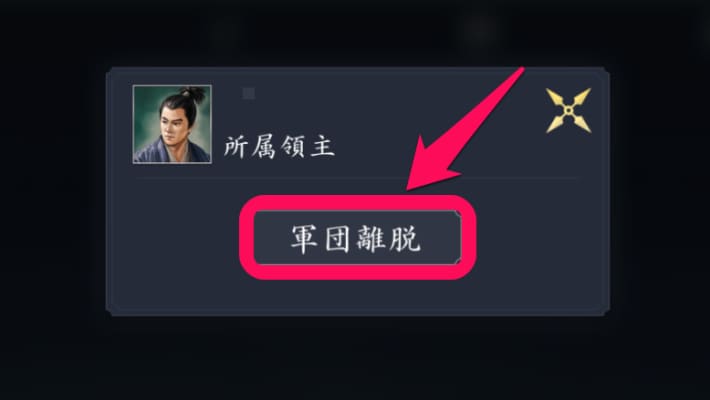Click the center of the shuriken icon

pos(569,111)
